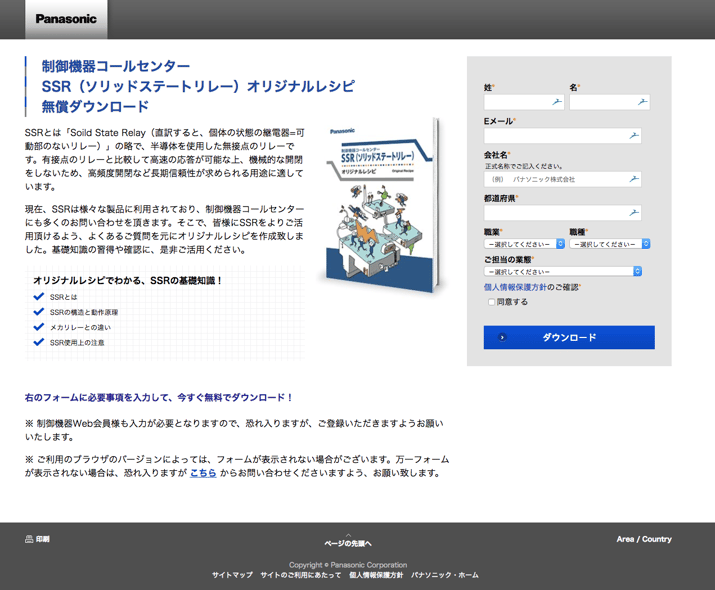715x590 pixels.
Task: Open Area / Country selector
Action: [x=643, y=539]
